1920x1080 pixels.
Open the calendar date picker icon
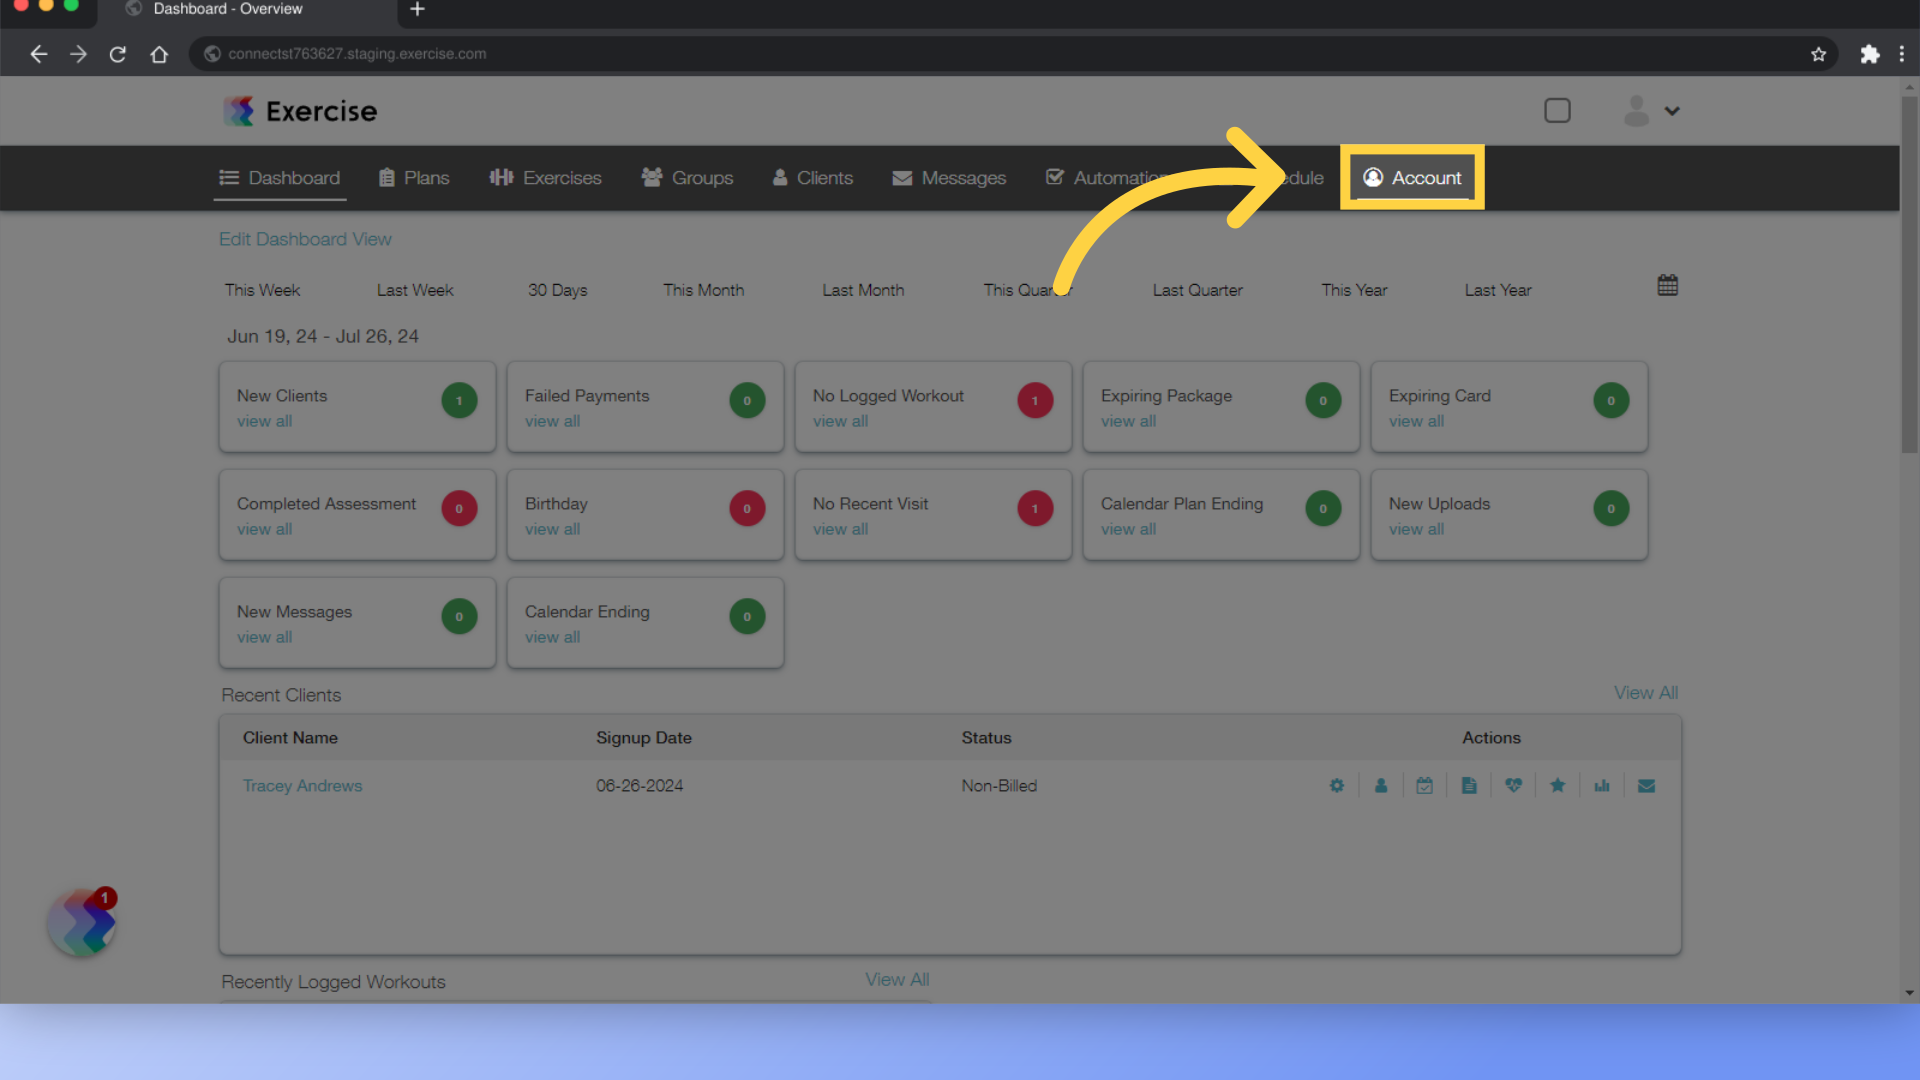(x=1667, y=285)
